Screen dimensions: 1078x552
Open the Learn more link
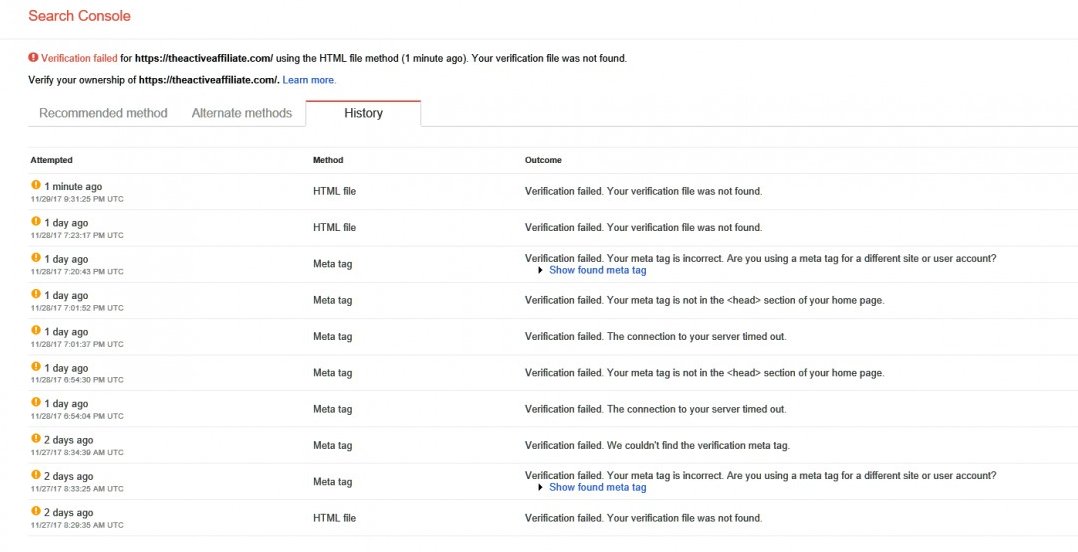click(x=309, y=80)
